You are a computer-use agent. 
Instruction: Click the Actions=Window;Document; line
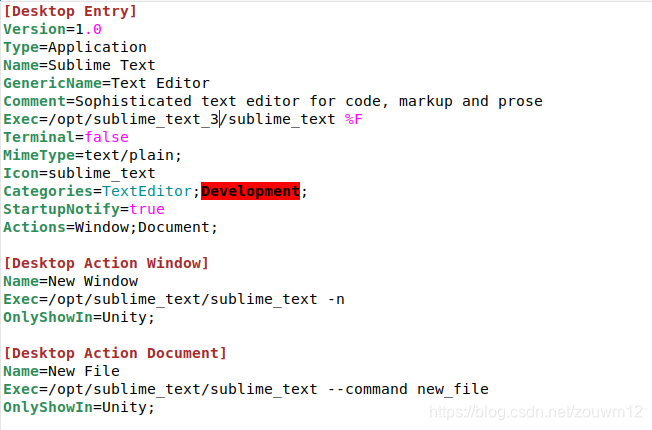coord(111,227)
